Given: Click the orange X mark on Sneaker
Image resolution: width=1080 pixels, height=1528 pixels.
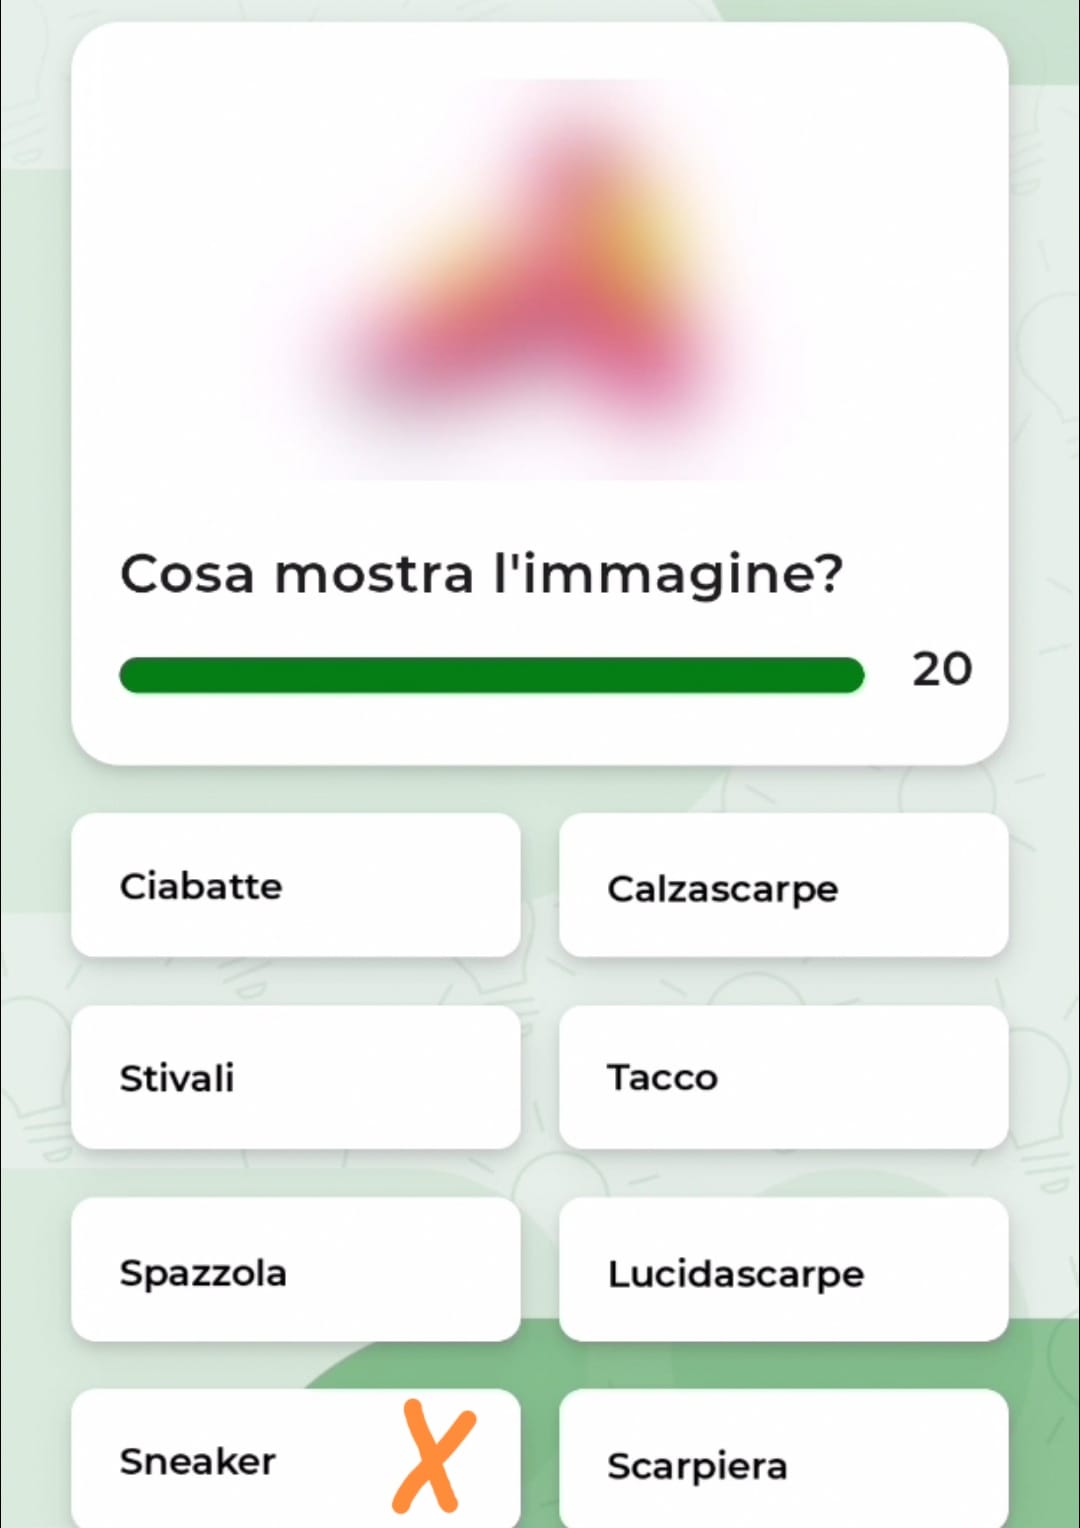Looking at the screenshot, I should [x=433, y=1456].
